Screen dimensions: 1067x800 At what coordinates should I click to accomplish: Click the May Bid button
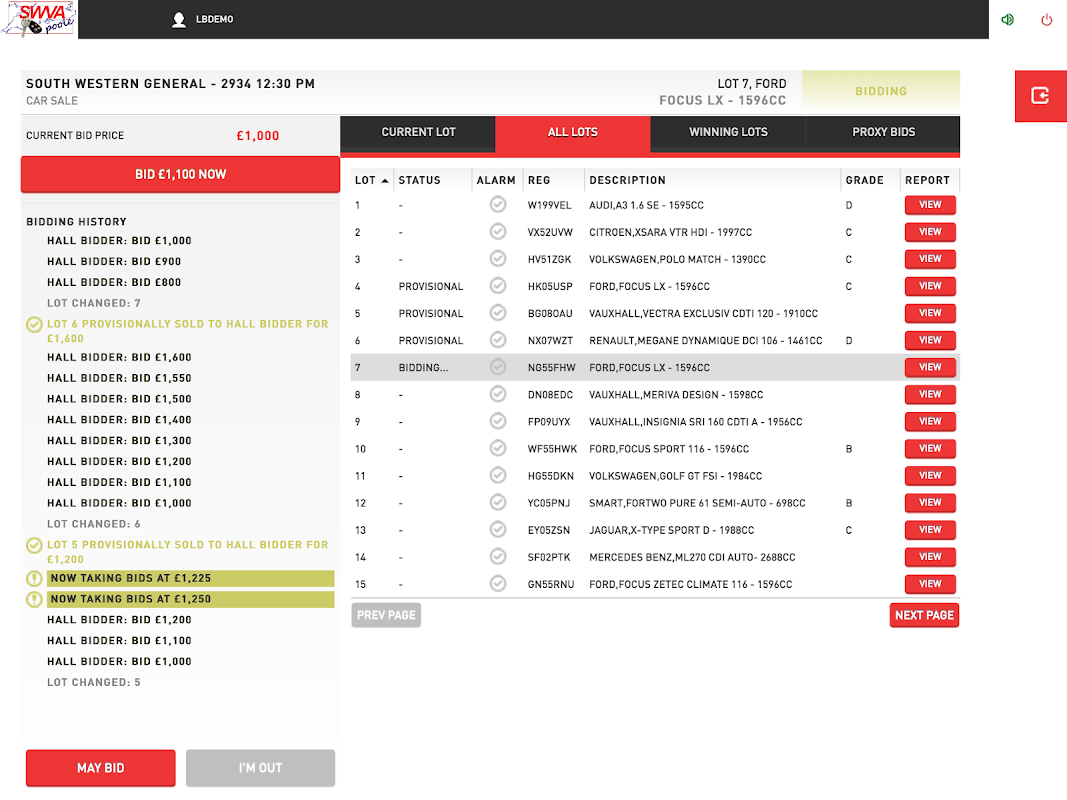coord(101,768)
